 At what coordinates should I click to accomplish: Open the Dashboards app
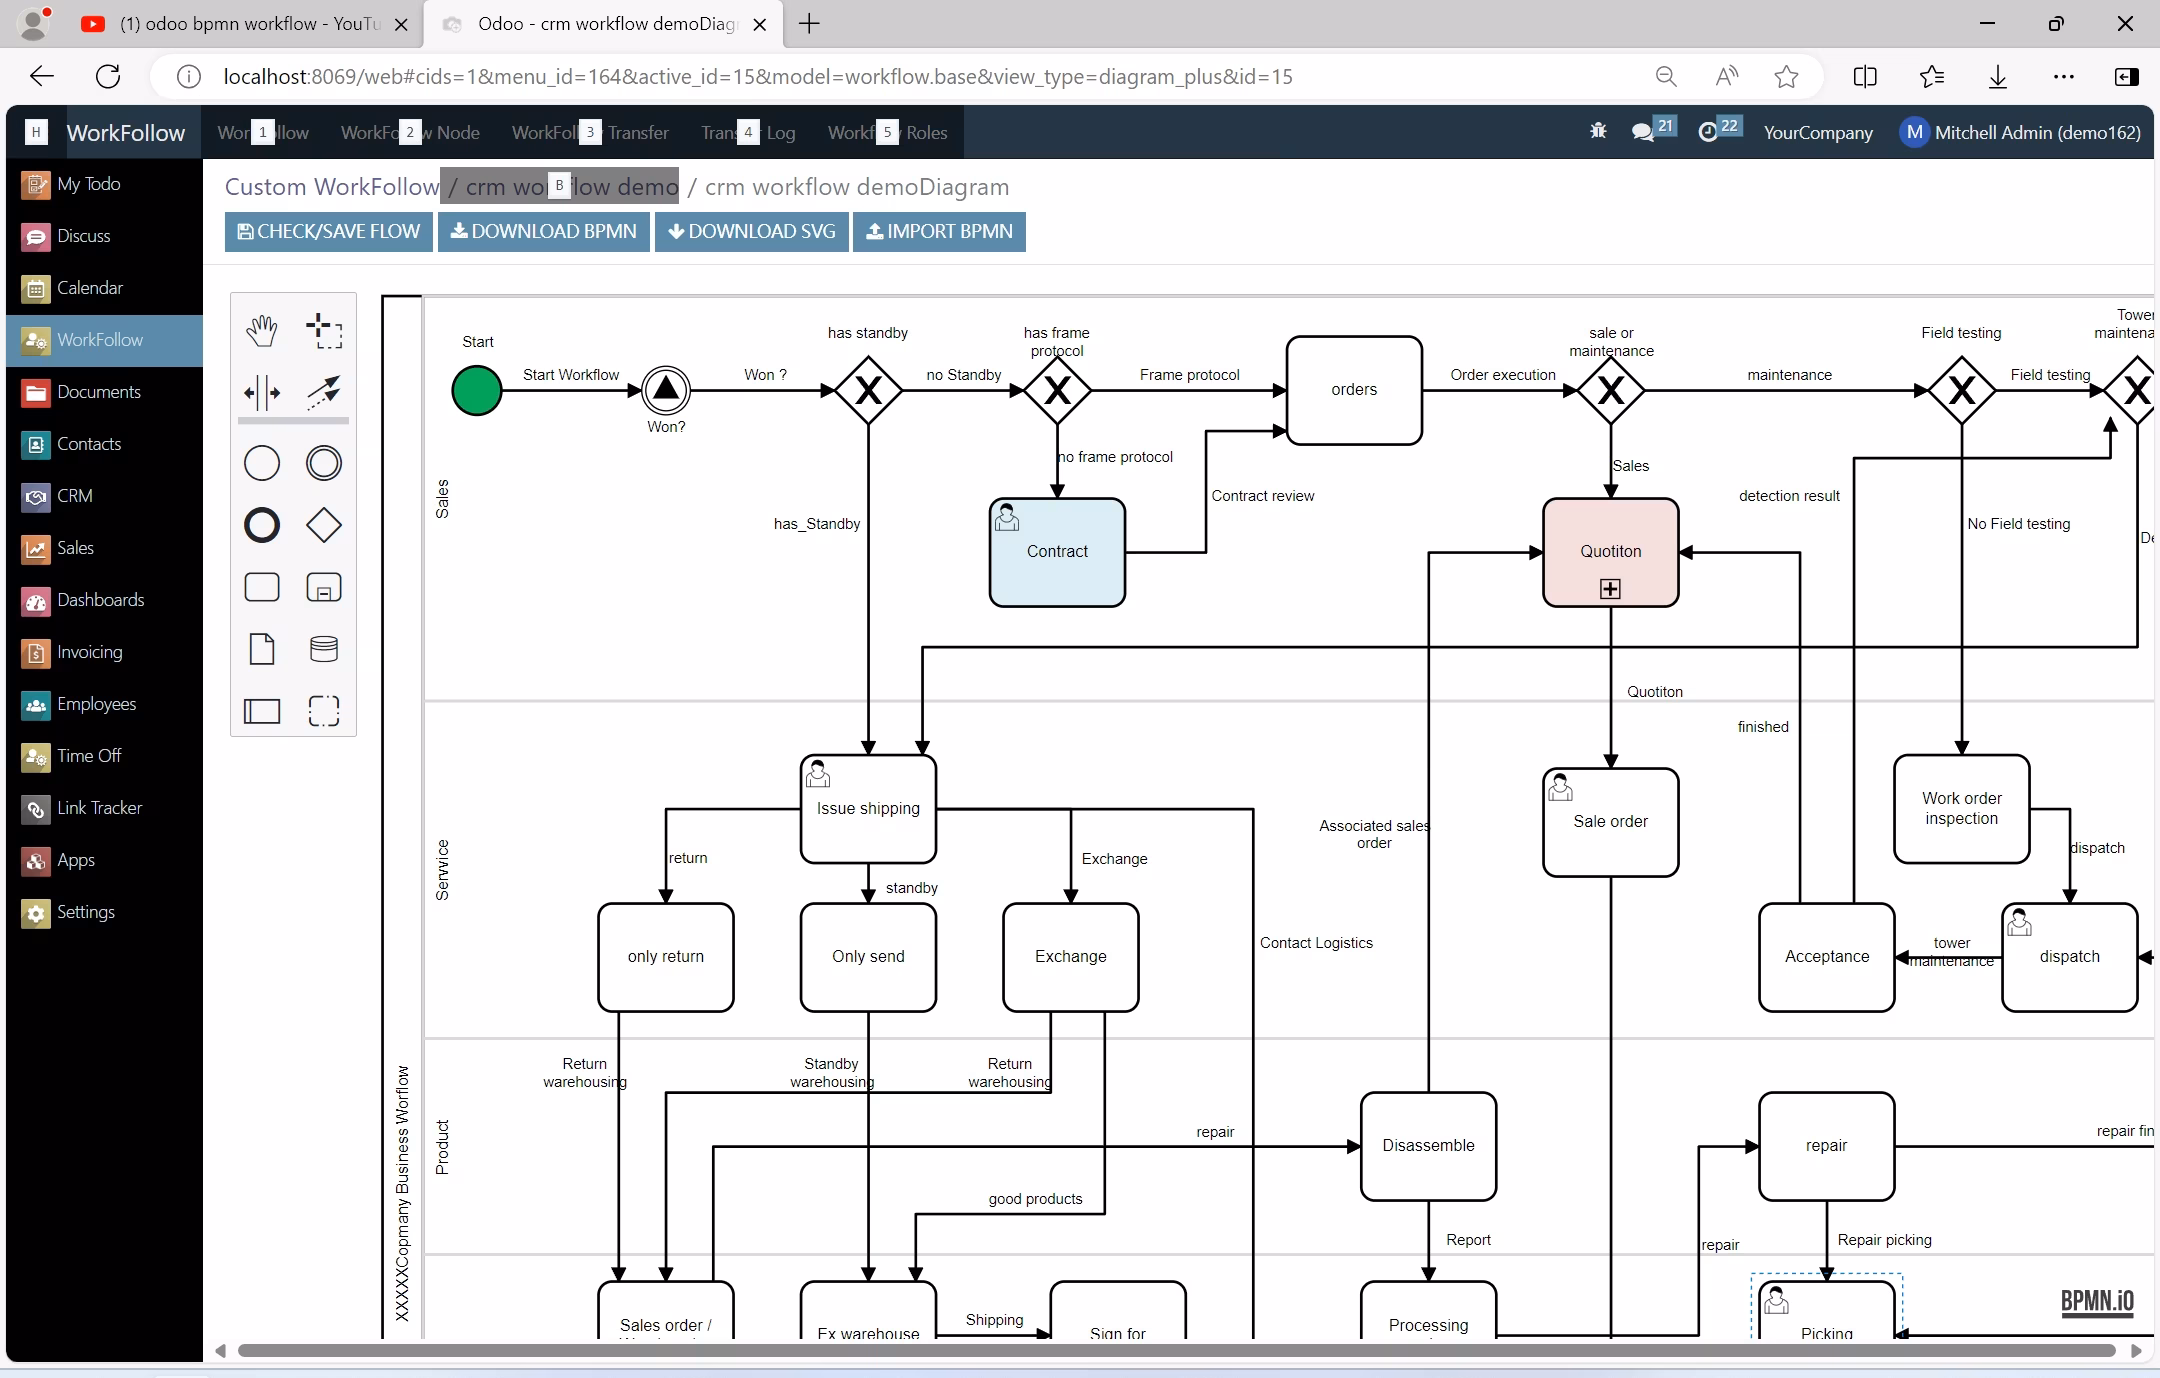tap(104, 600)
